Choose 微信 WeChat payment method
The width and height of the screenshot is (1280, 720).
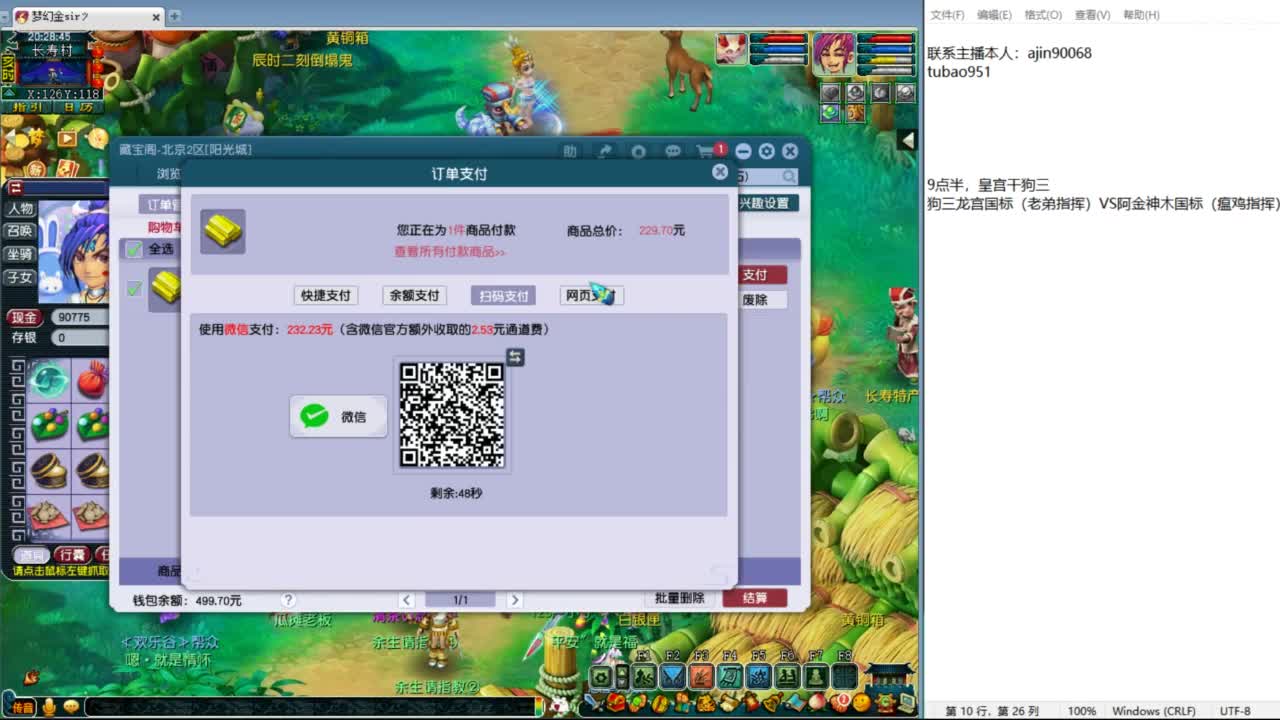click(x=338, y=416)
